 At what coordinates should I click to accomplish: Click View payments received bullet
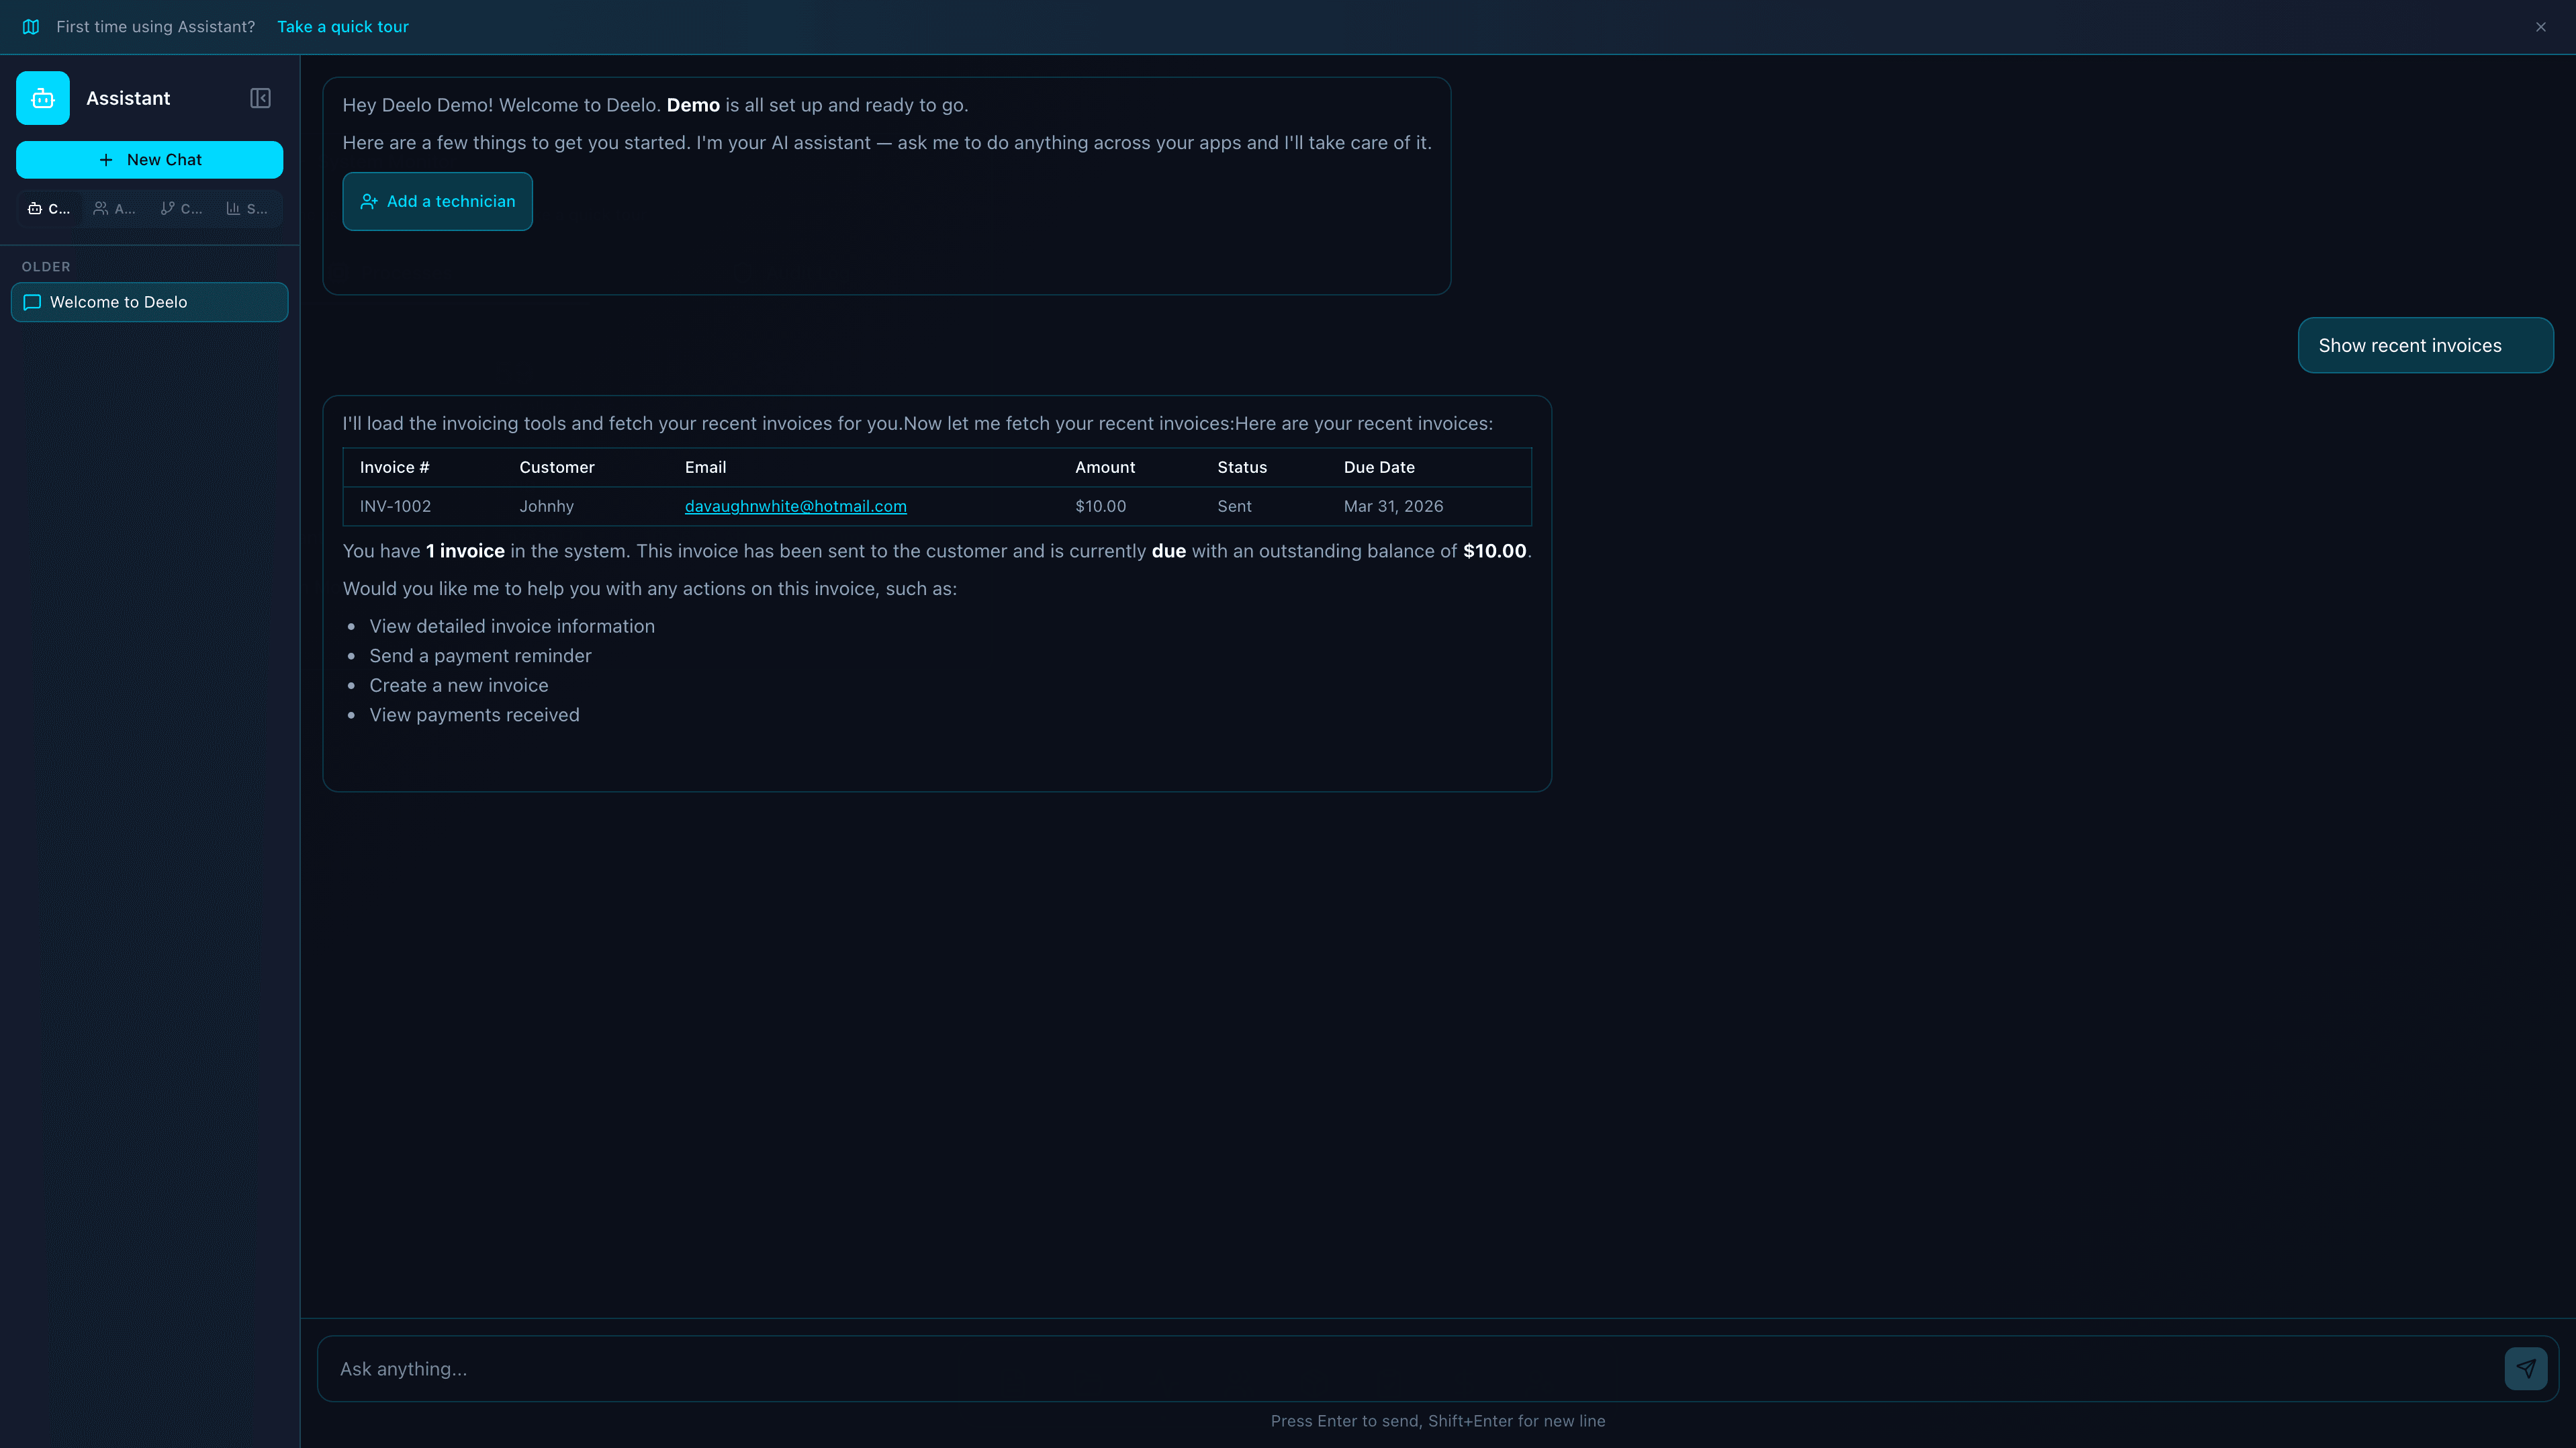475,716
